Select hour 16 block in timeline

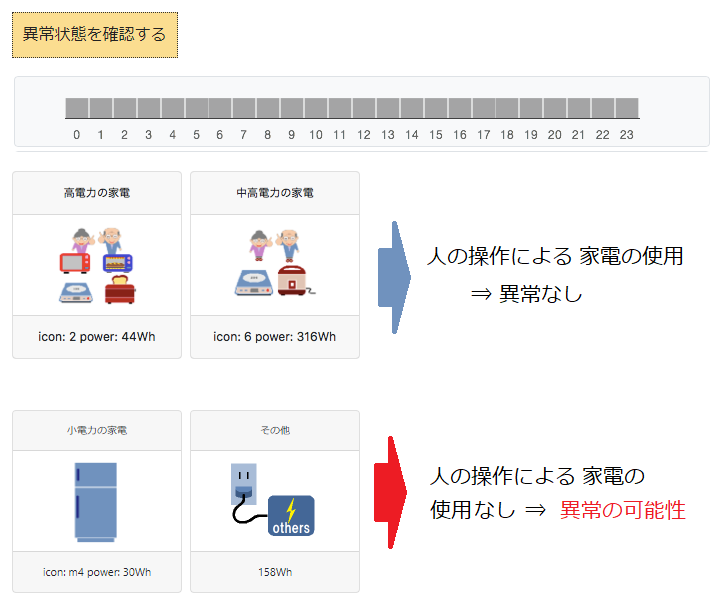(459, 108)
